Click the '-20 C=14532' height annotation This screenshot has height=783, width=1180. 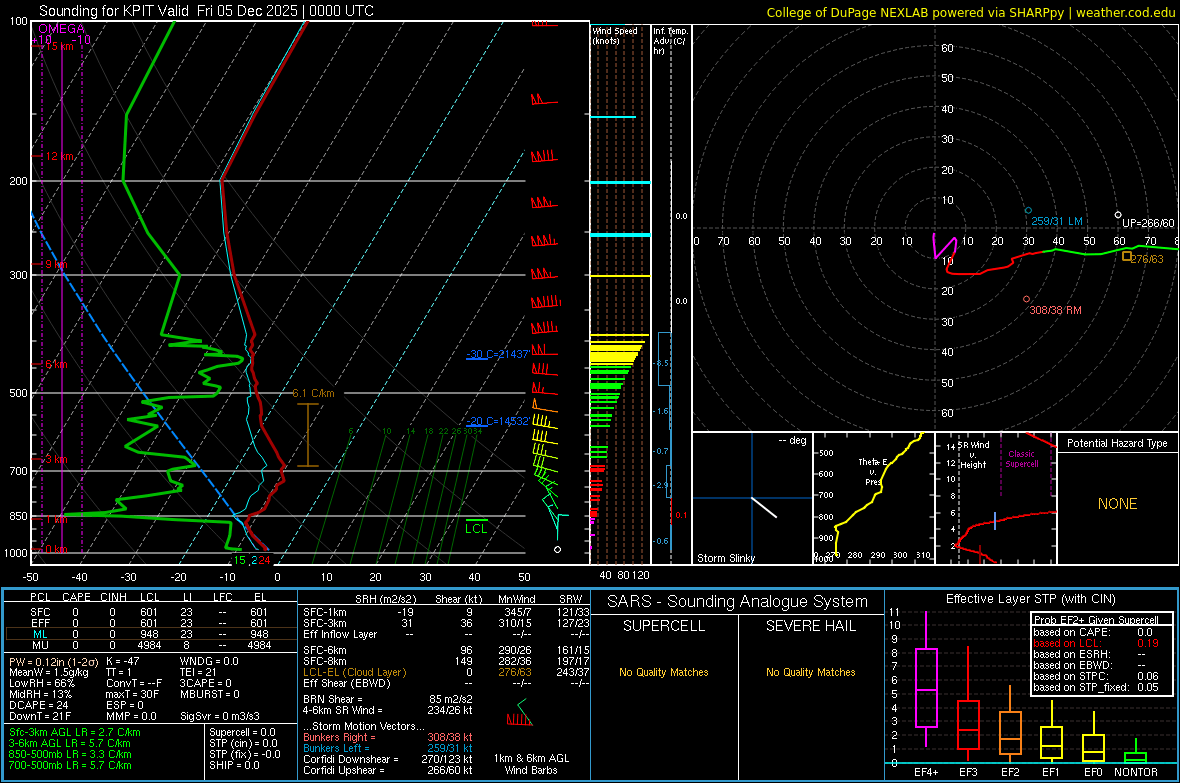[498, 421]
